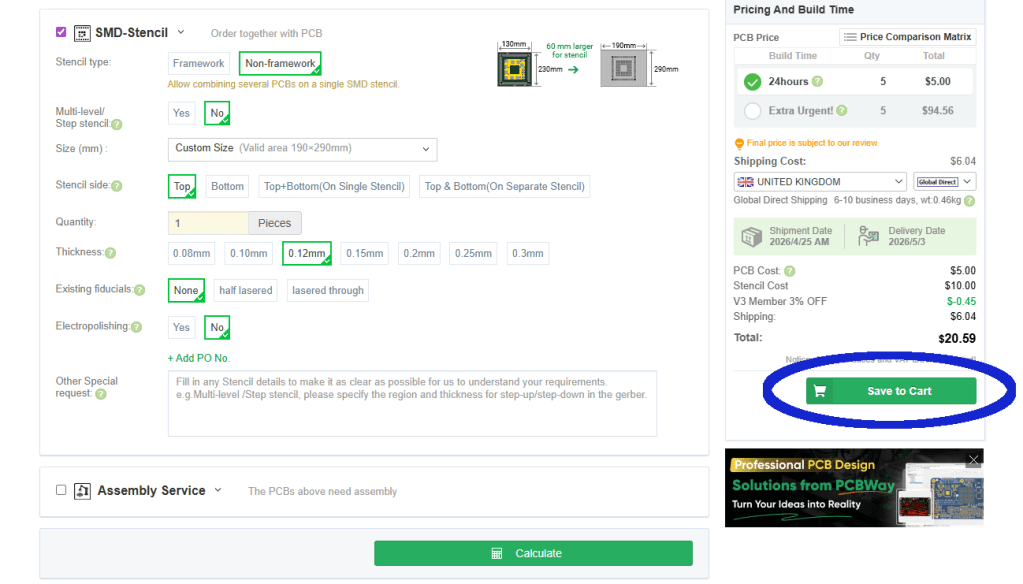Uncheck the SMD-Stencil checkbox

click(61, 32)
